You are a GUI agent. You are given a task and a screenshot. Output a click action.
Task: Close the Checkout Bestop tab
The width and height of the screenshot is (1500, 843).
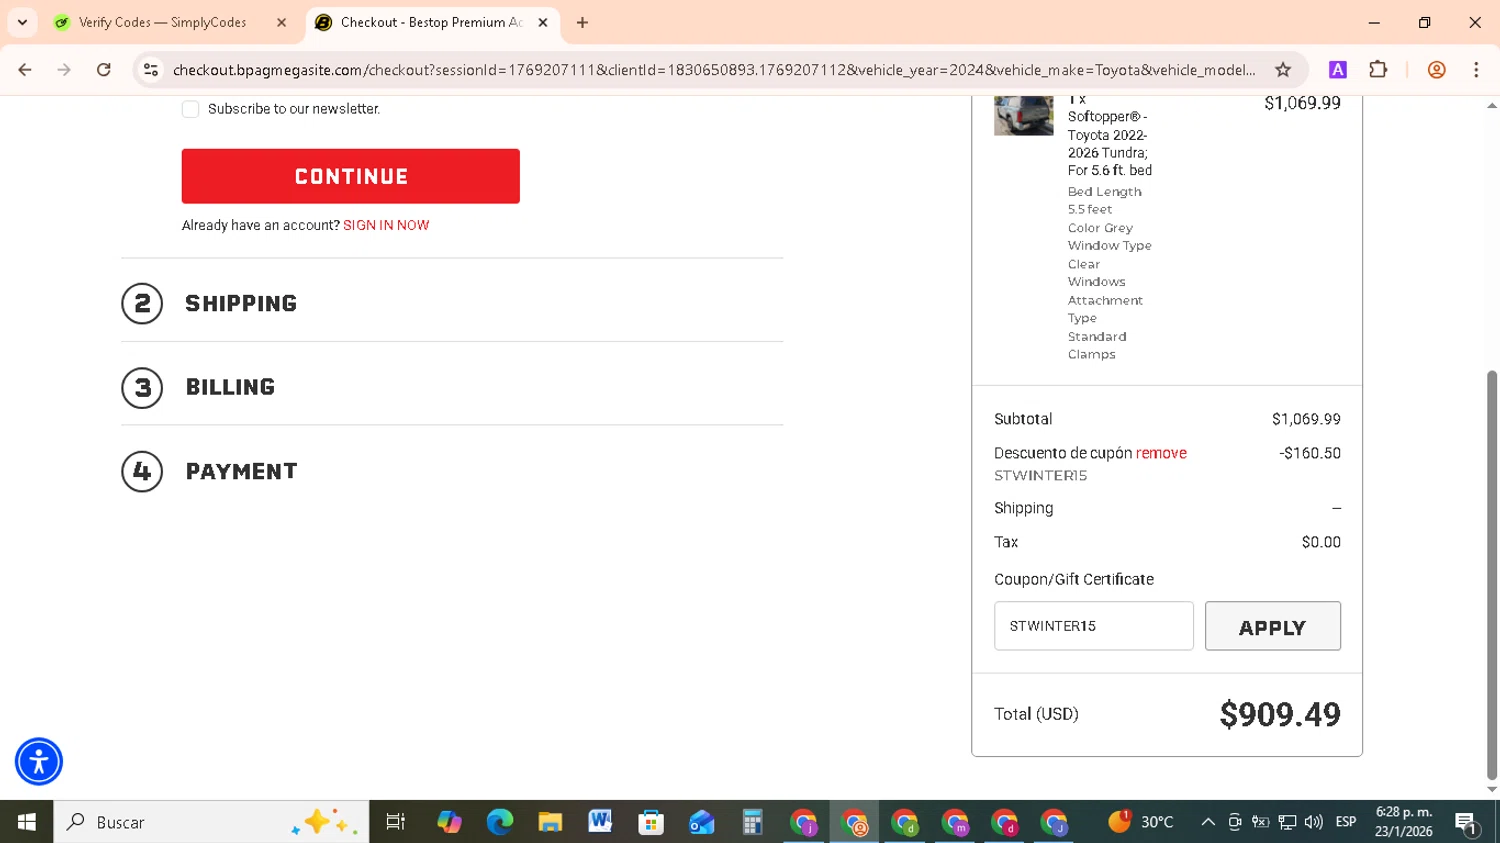click(x=543, y=22)
